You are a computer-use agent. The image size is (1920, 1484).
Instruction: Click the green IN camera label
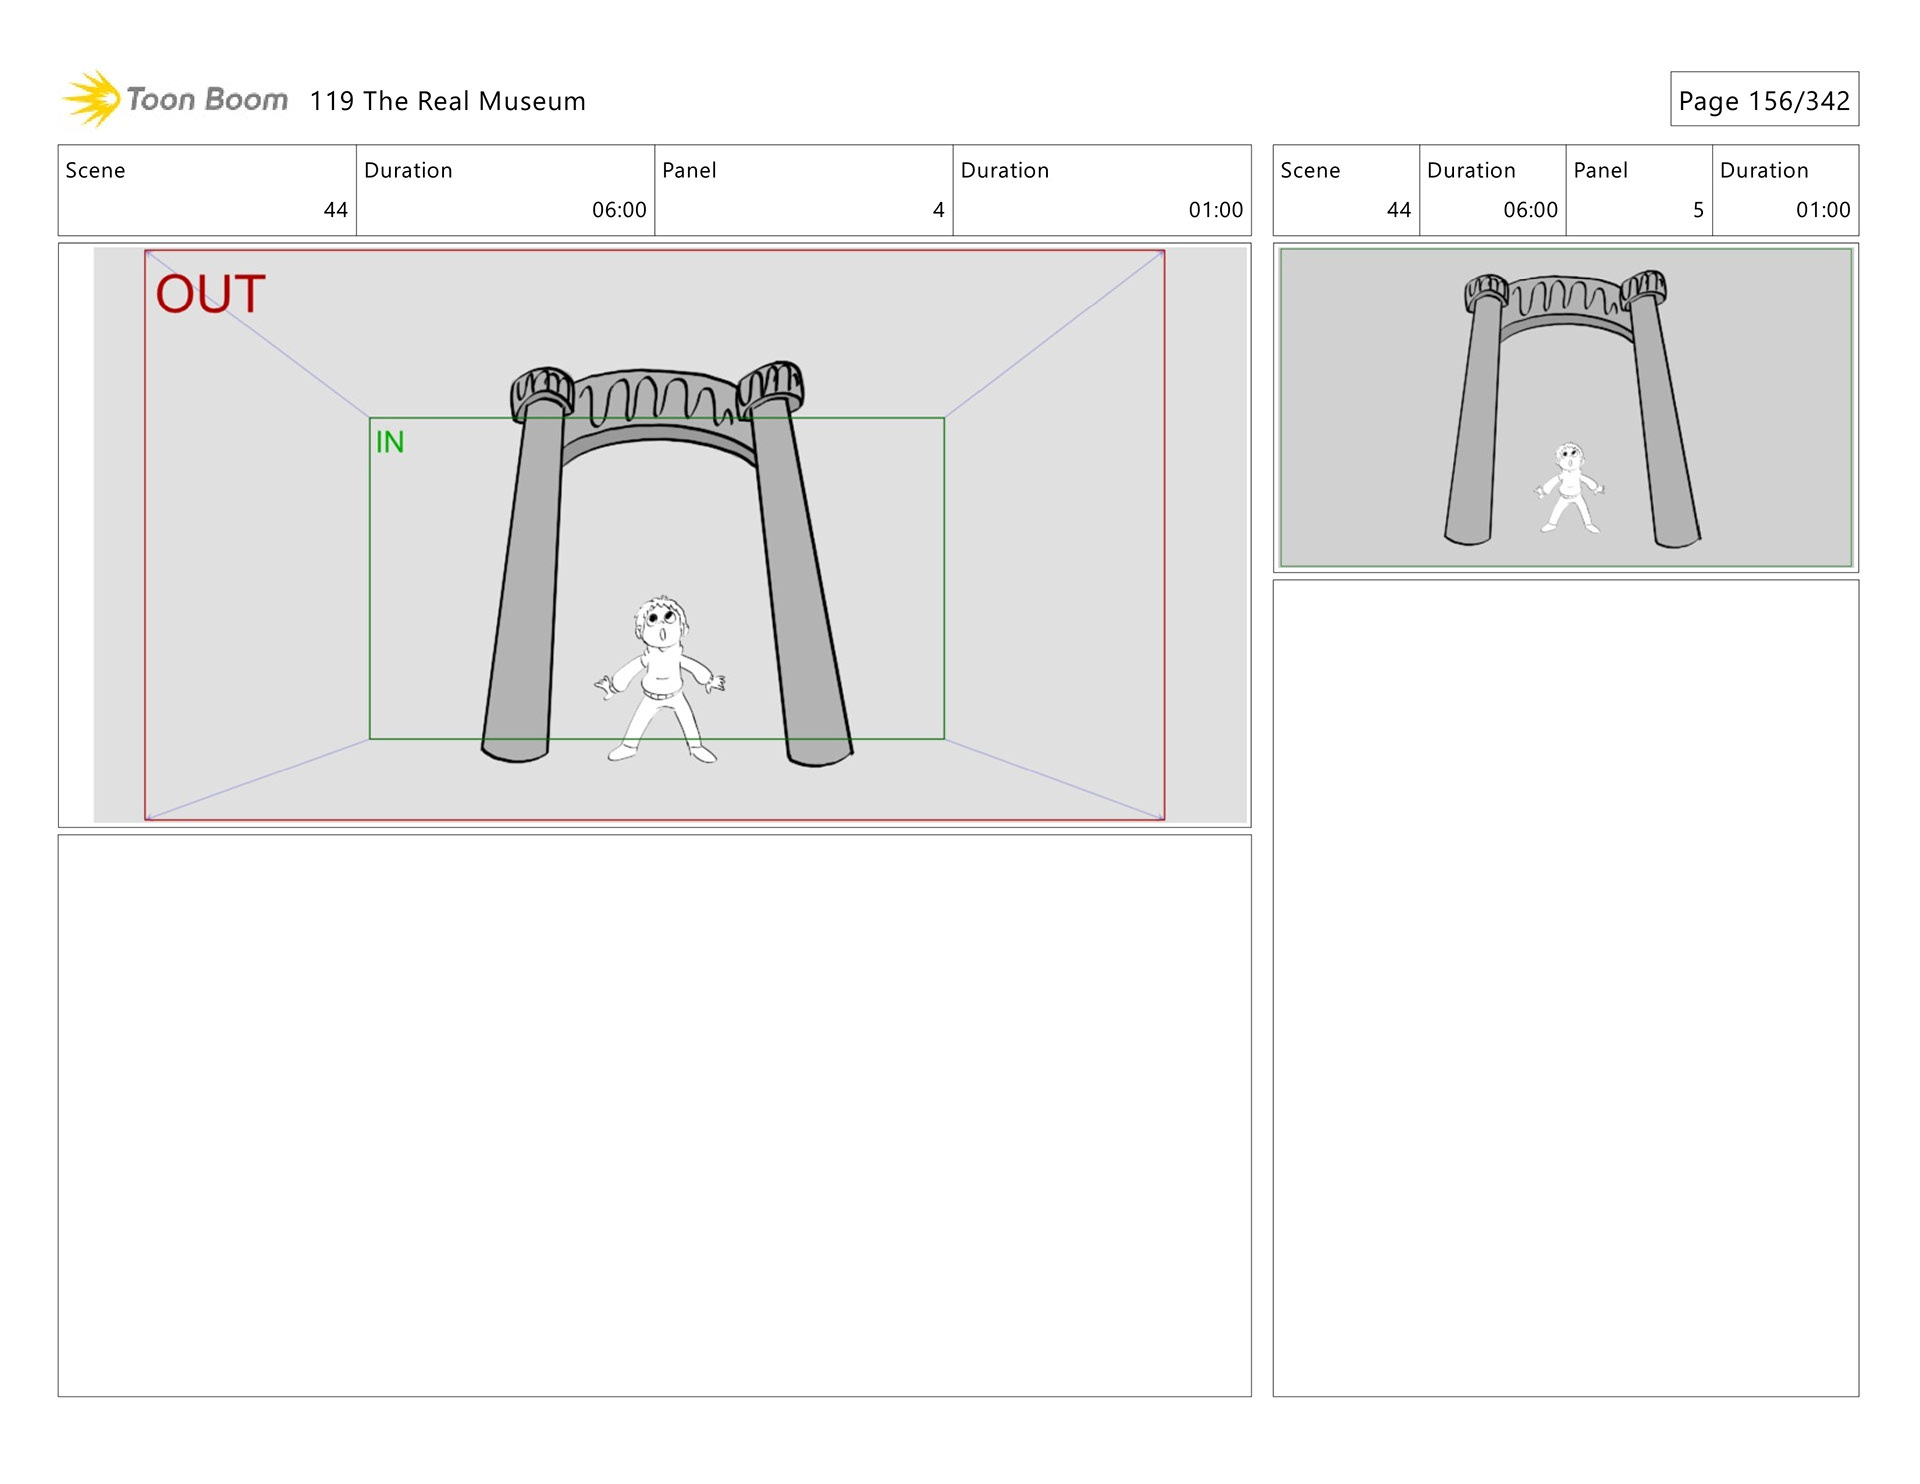click(389, 442)
